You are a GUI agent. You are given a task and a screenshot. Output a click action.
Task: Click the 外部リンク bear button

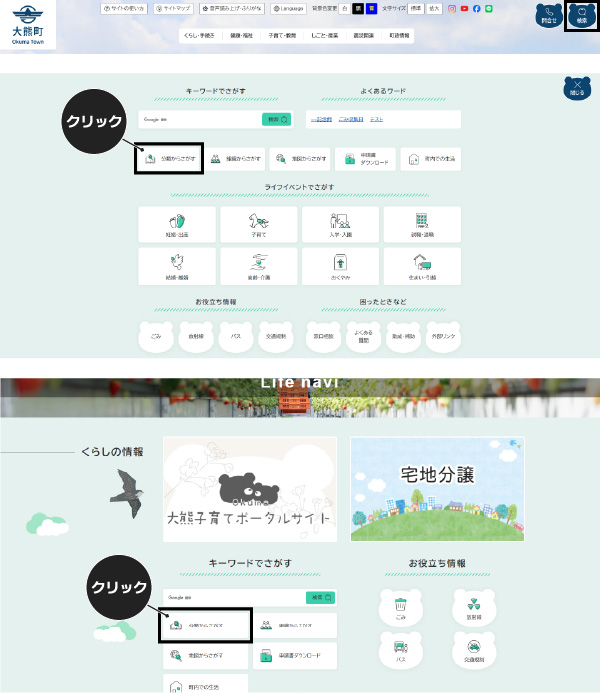(x=443, y=336)
